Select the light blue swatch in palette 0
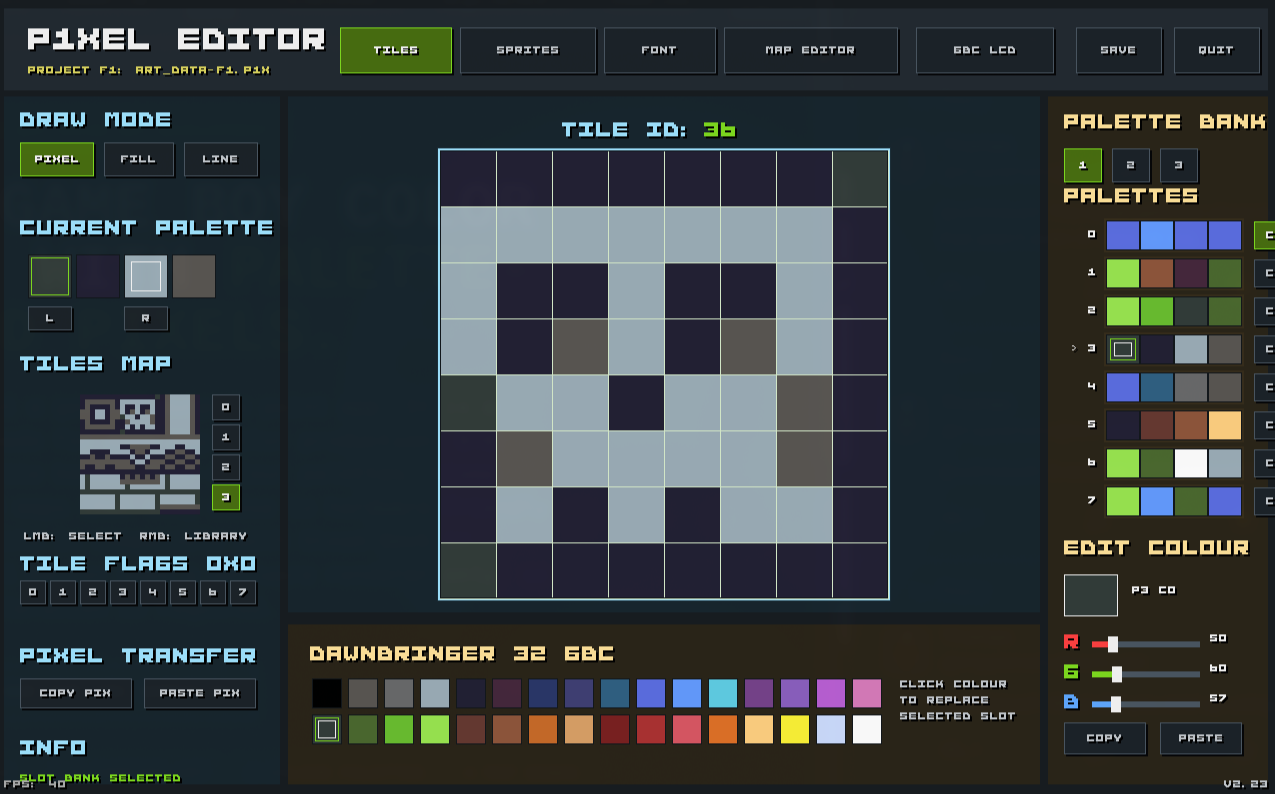The image size is (1275, 794). [x=1157, y=235]
